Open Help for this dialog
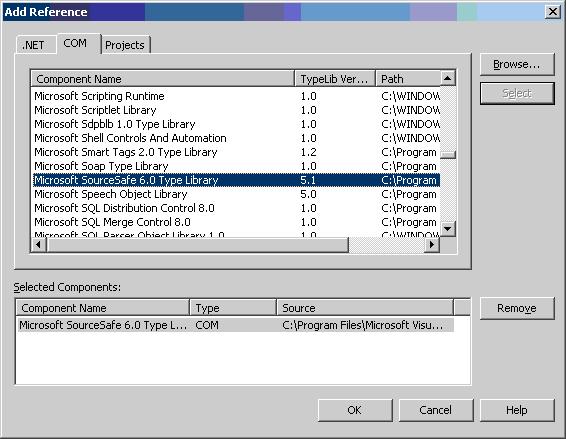Viewport: 566px width, 439px height. pos(517,410)
